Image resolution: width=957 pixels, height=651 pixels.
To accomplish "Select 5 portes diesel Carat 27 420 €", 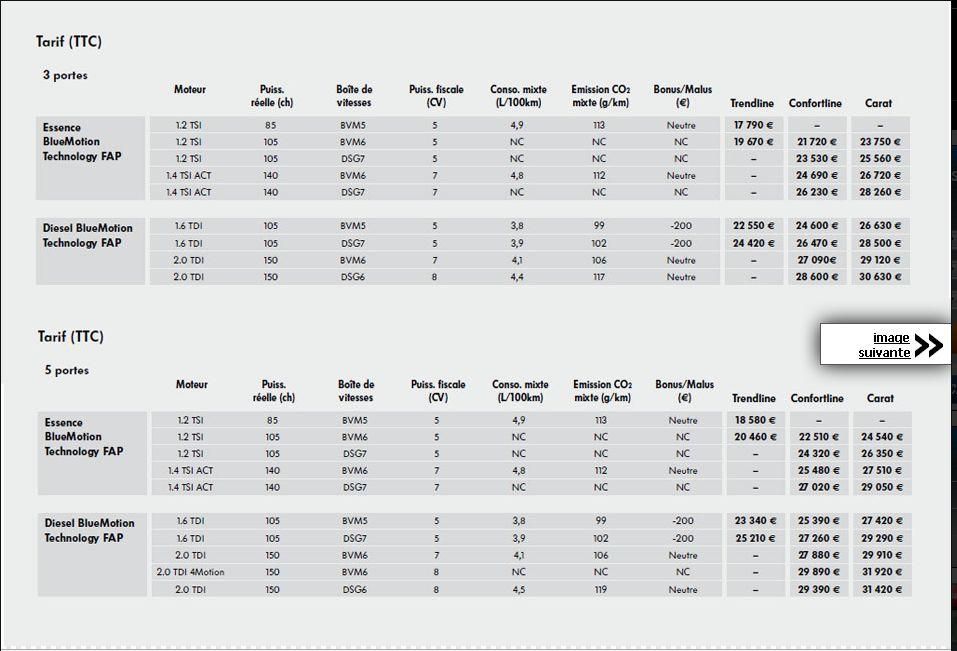I will [882, 521].
